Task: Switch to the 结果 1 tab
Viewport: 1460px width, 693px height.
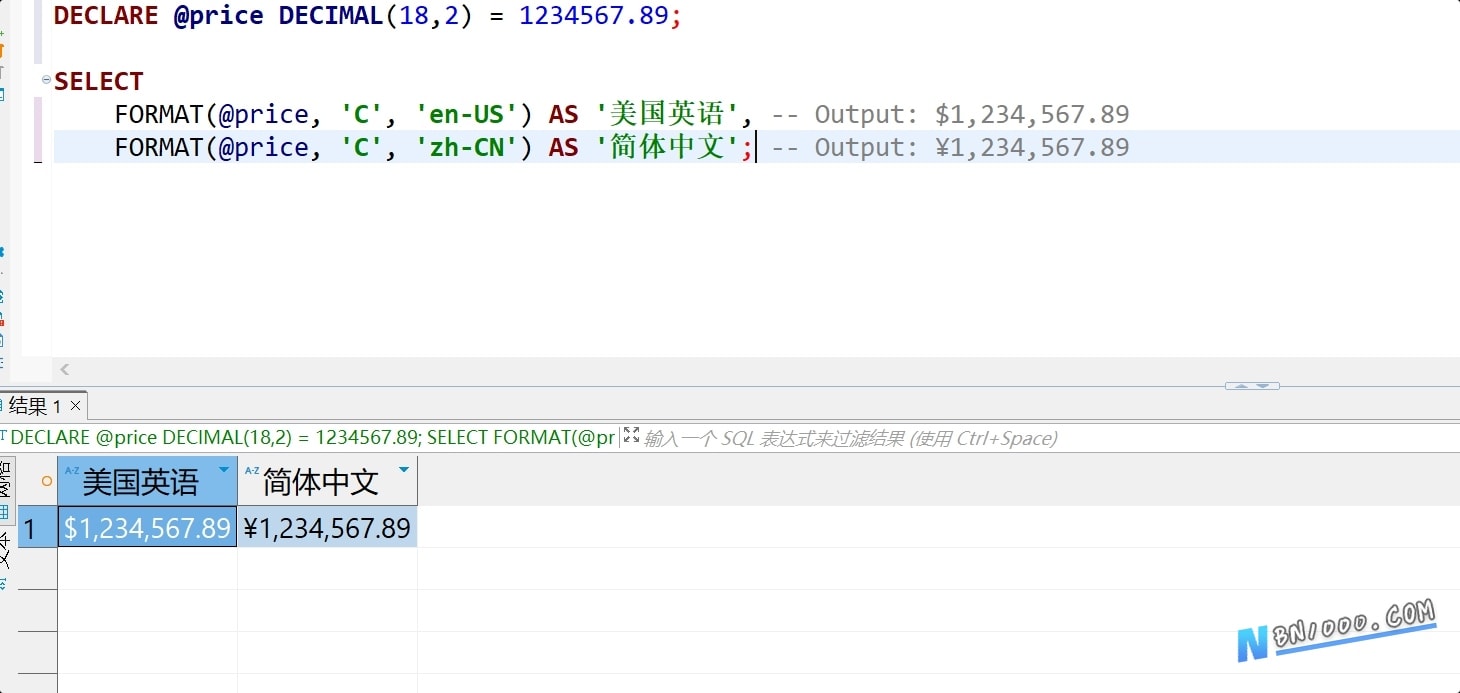Action: [35, 405]
